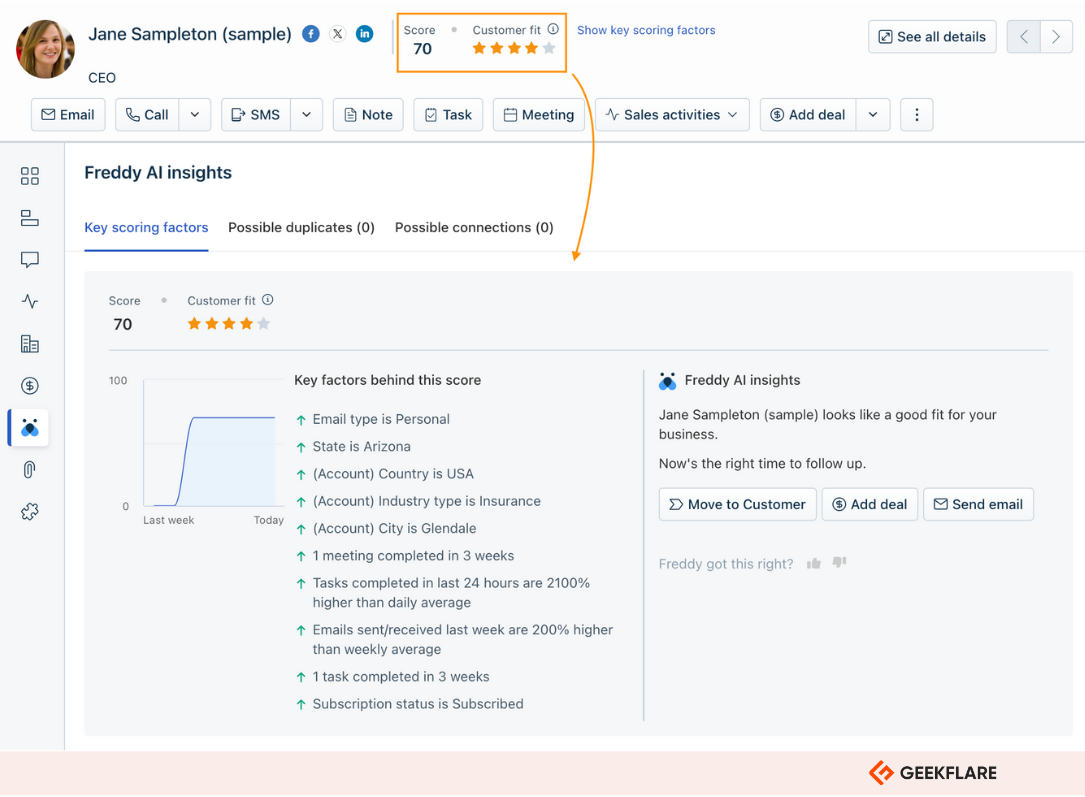The width and height of the screenshot is (1085, 797).
Task: Open the activities pulse icon in sidebar
Action: [x=30, y=302]
